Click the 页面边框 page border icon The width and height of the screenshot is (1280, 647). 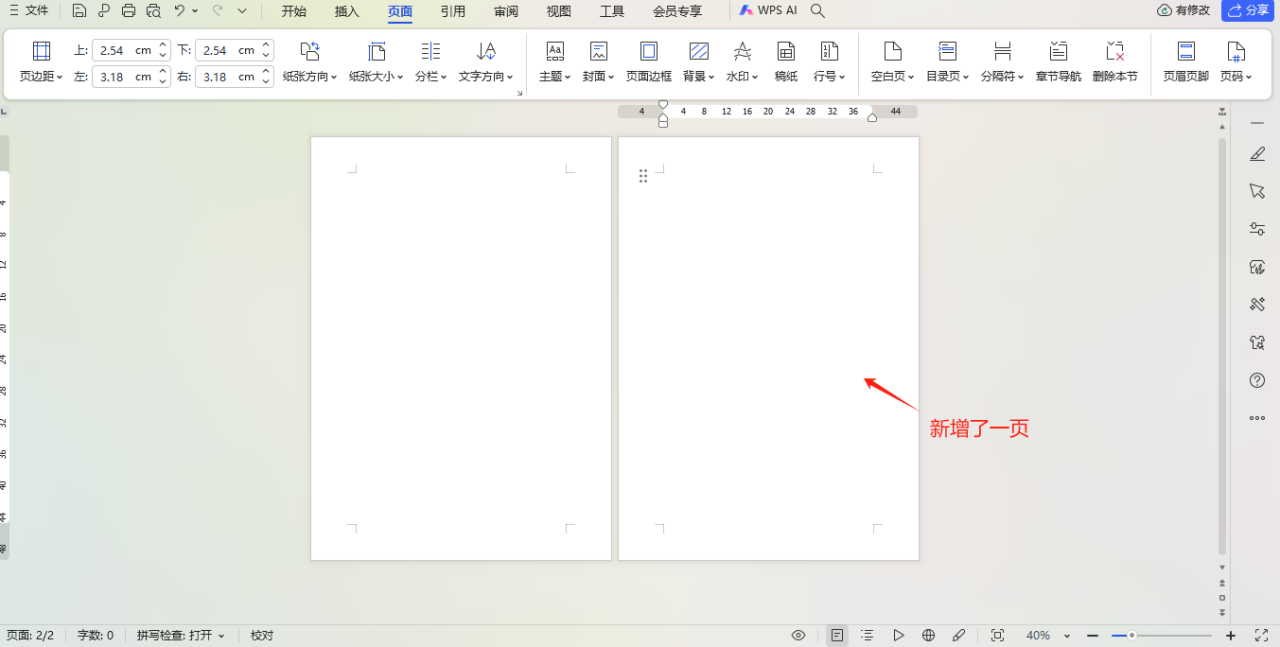click(649, 62)
